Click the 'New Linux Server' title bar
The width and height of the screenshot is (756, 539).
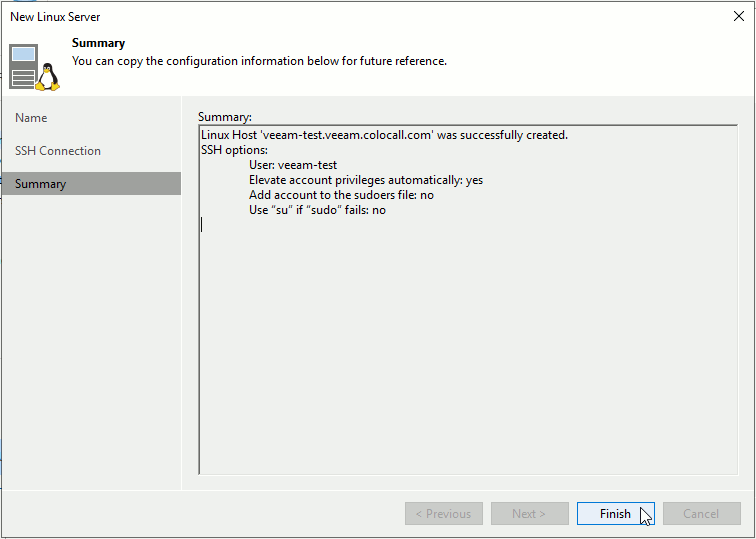coord(300,16)
